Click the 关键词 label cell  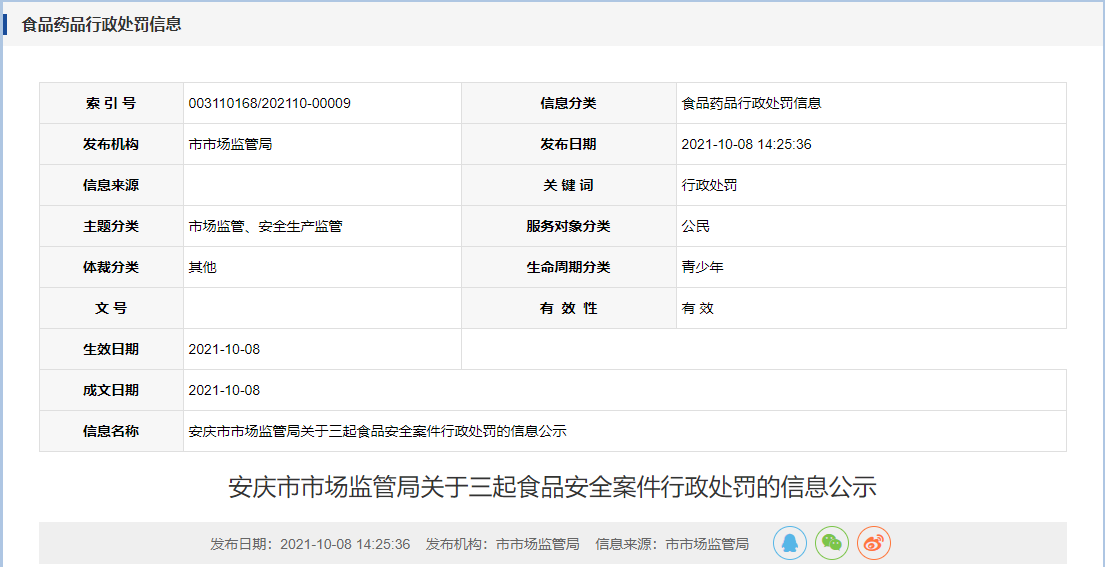click(569, 185)
